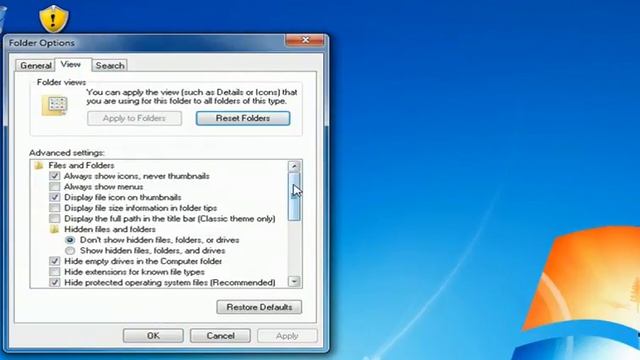This screenshot has height=360, width=640.
Task: Check Display the full path in title bar
Action: click(54, 219)
